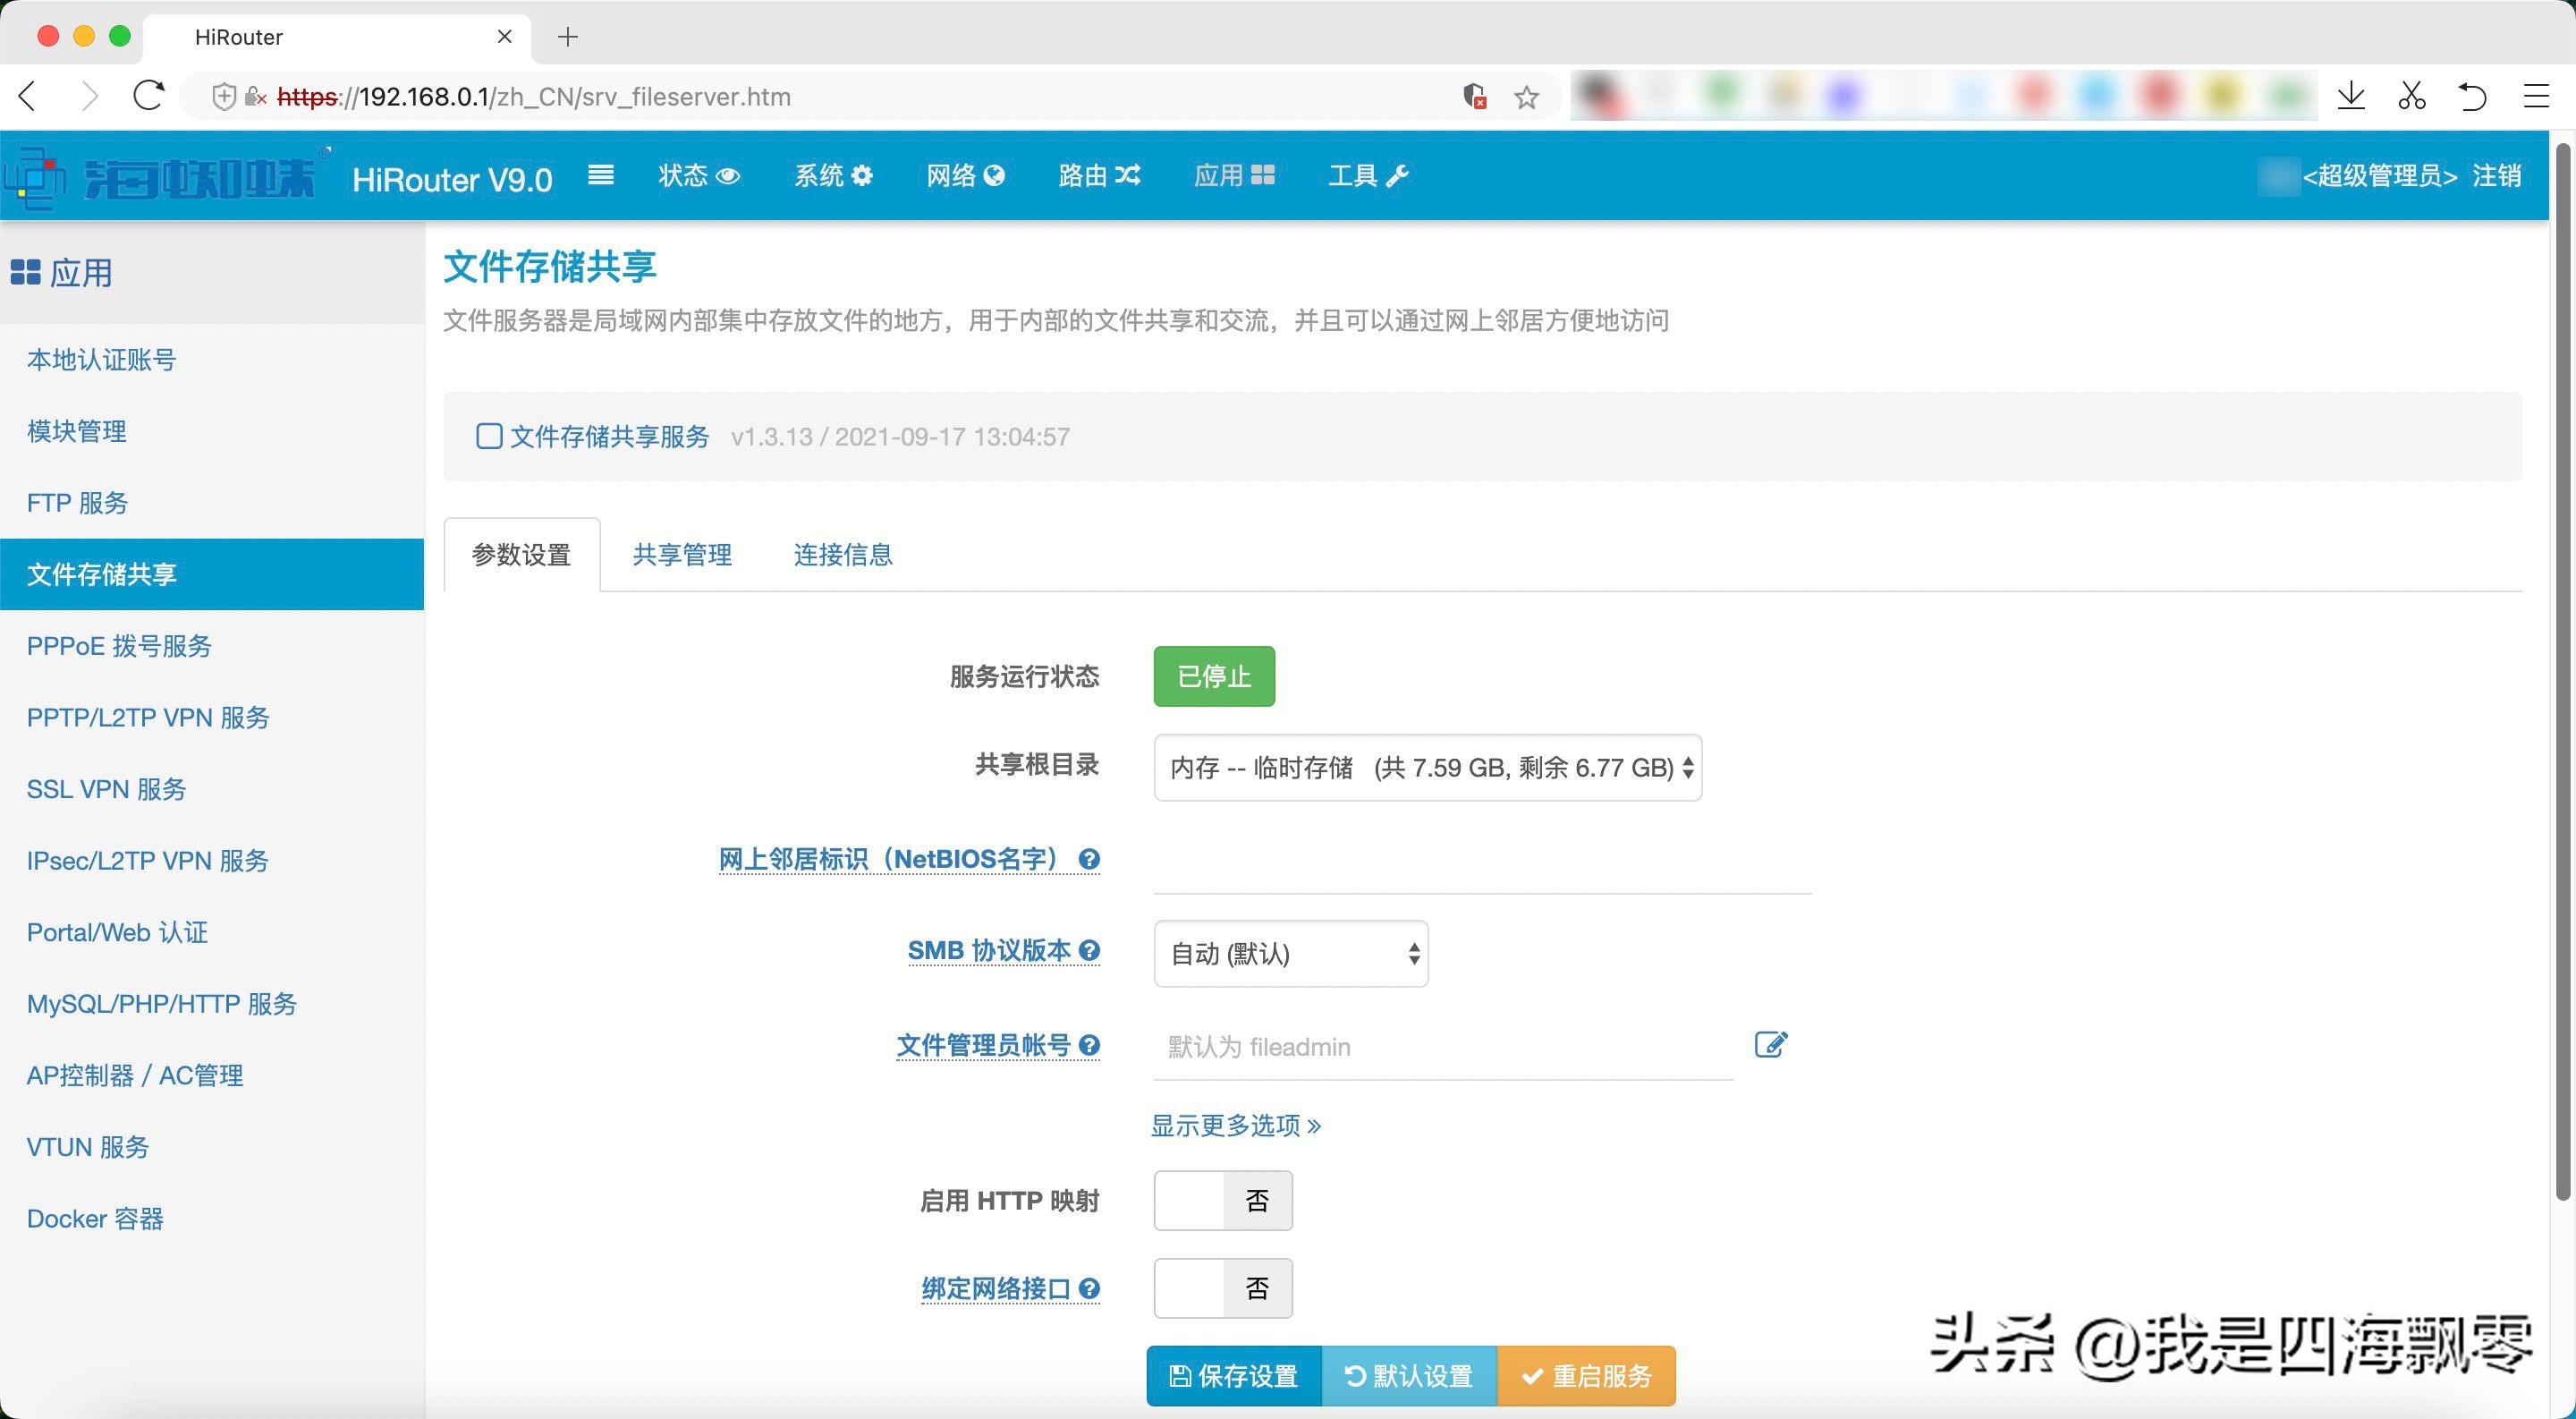The image size is (2576, 1419).
Task: Open the 共享根目录 storage dropdown
Action: pyautogui.click(x=1427, y=768)
